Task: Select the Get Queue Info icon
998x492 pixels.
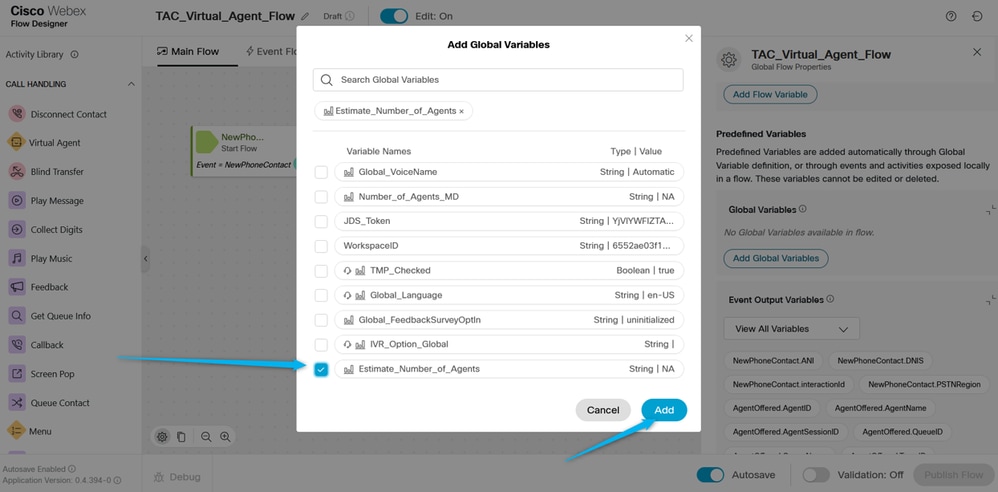Action: 17,316
